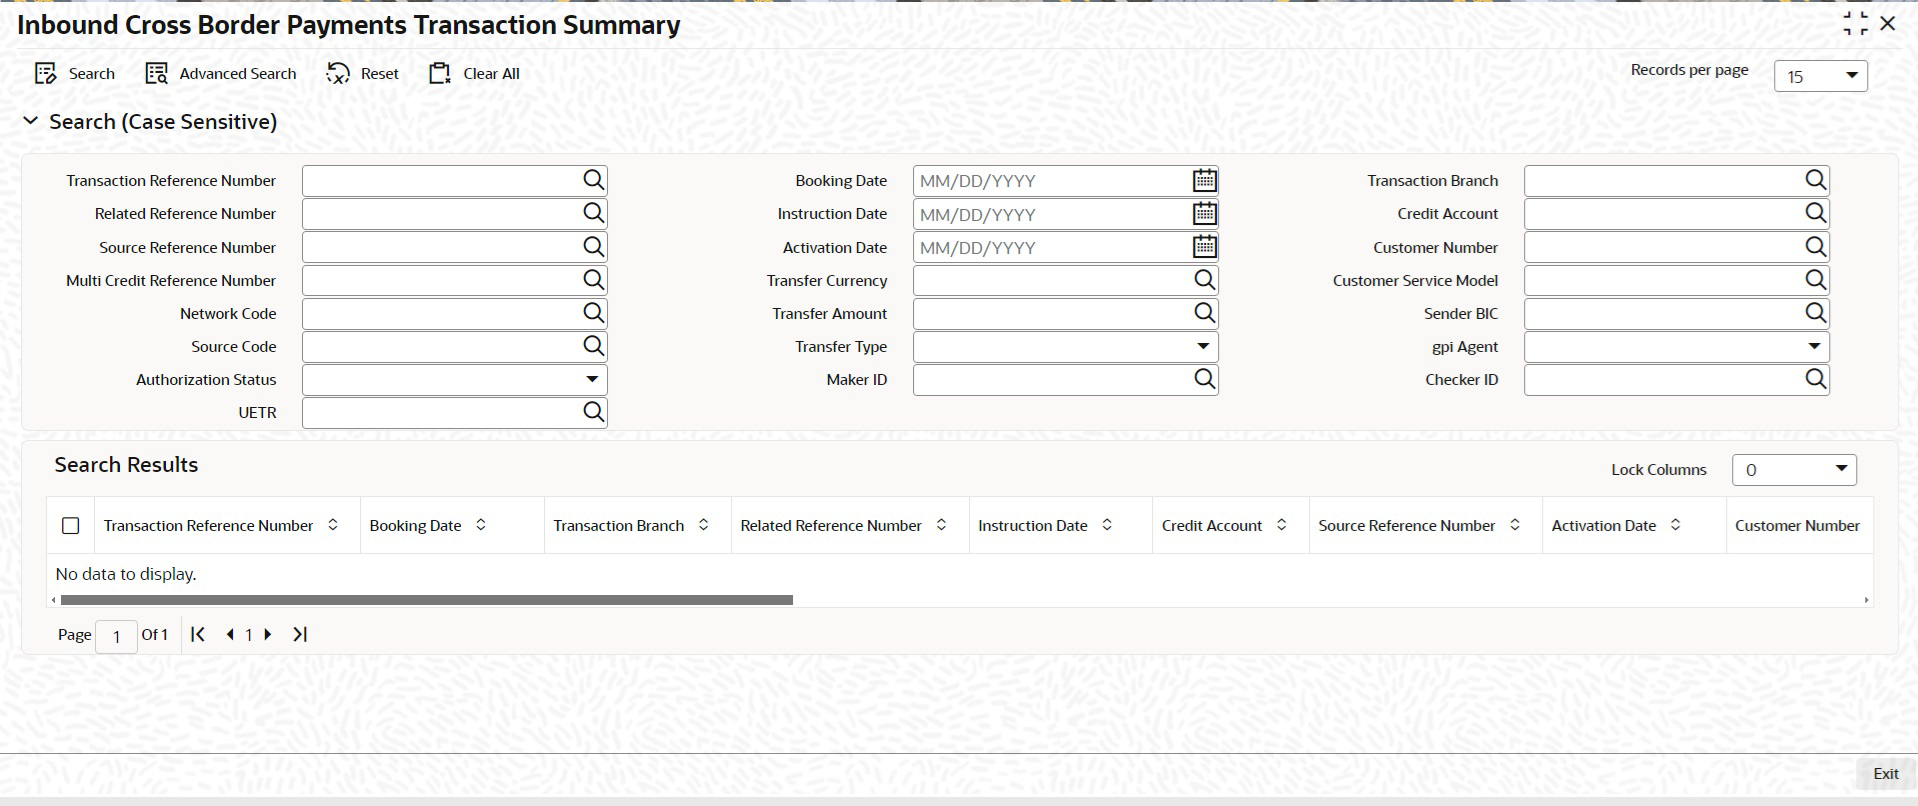Sort by Booking Date column
Screen dimensions: 1918x806
[x=481, y=525]
